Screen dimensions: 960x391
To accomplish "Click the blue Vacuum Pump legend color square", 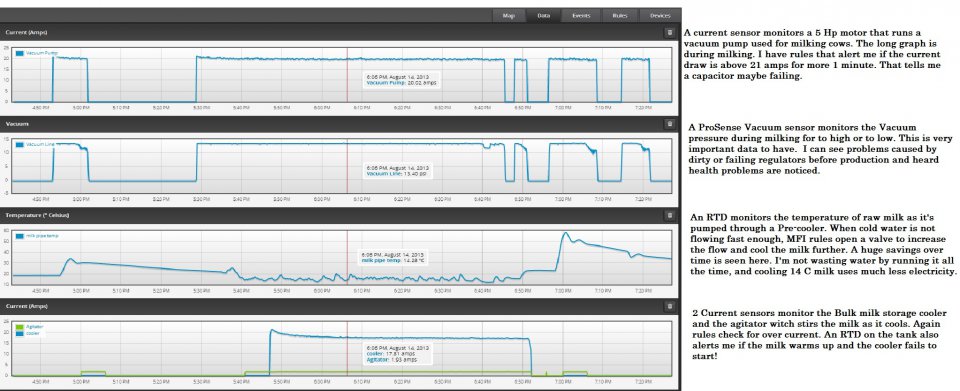I will 20,53.
